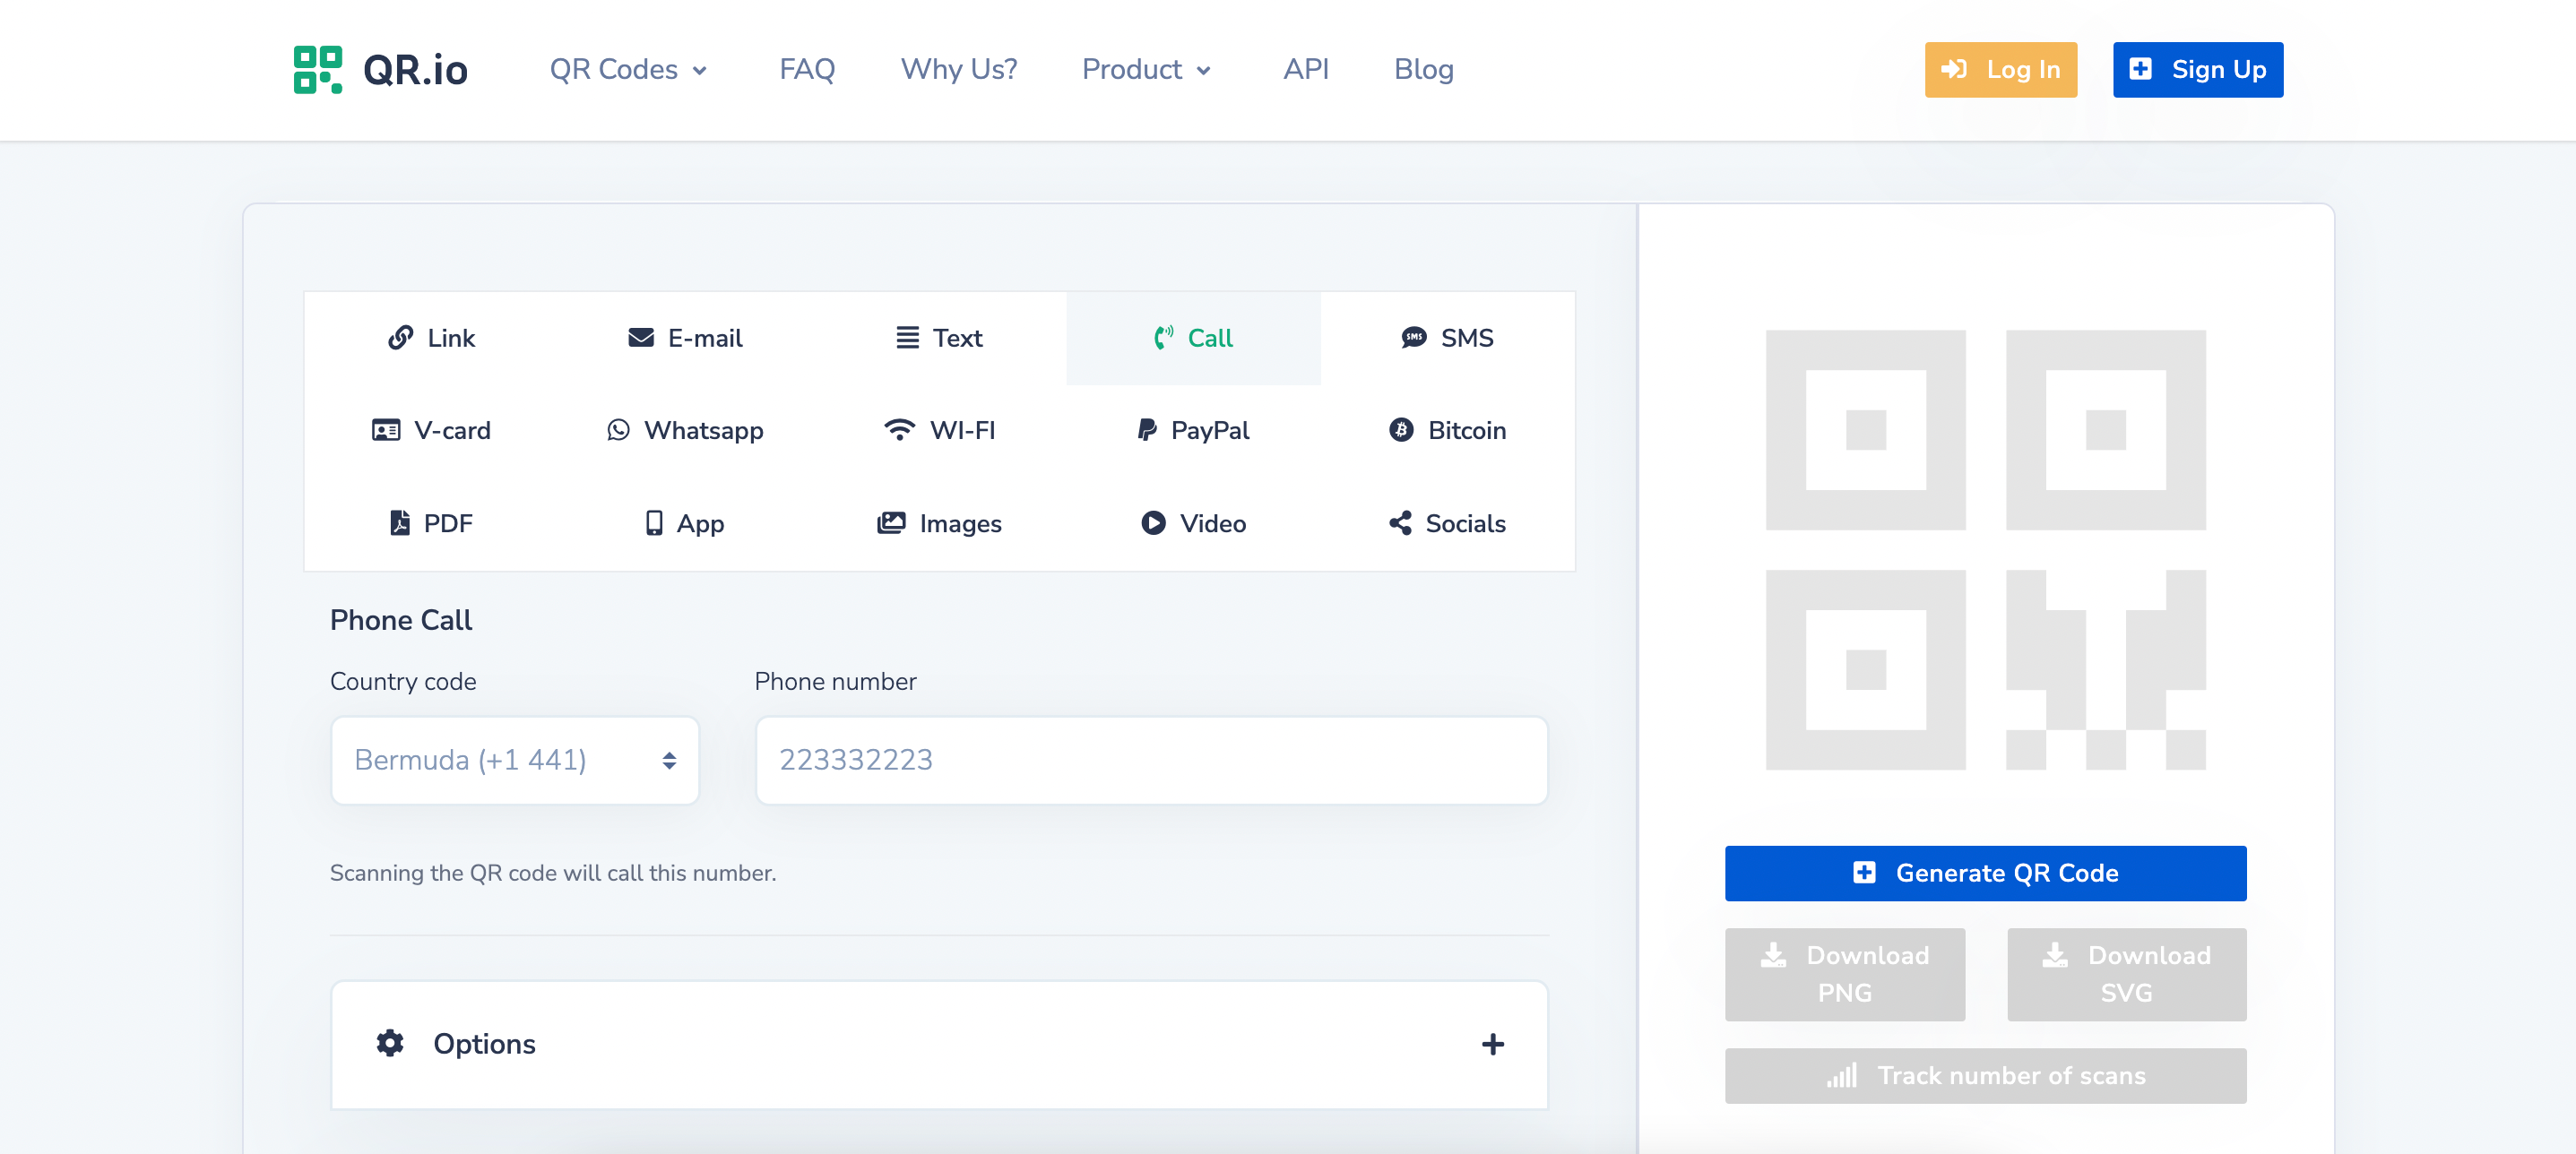Expand Options with the plus icon
This screenshot has width=2576, height=1154.
click(1492, 1044)
